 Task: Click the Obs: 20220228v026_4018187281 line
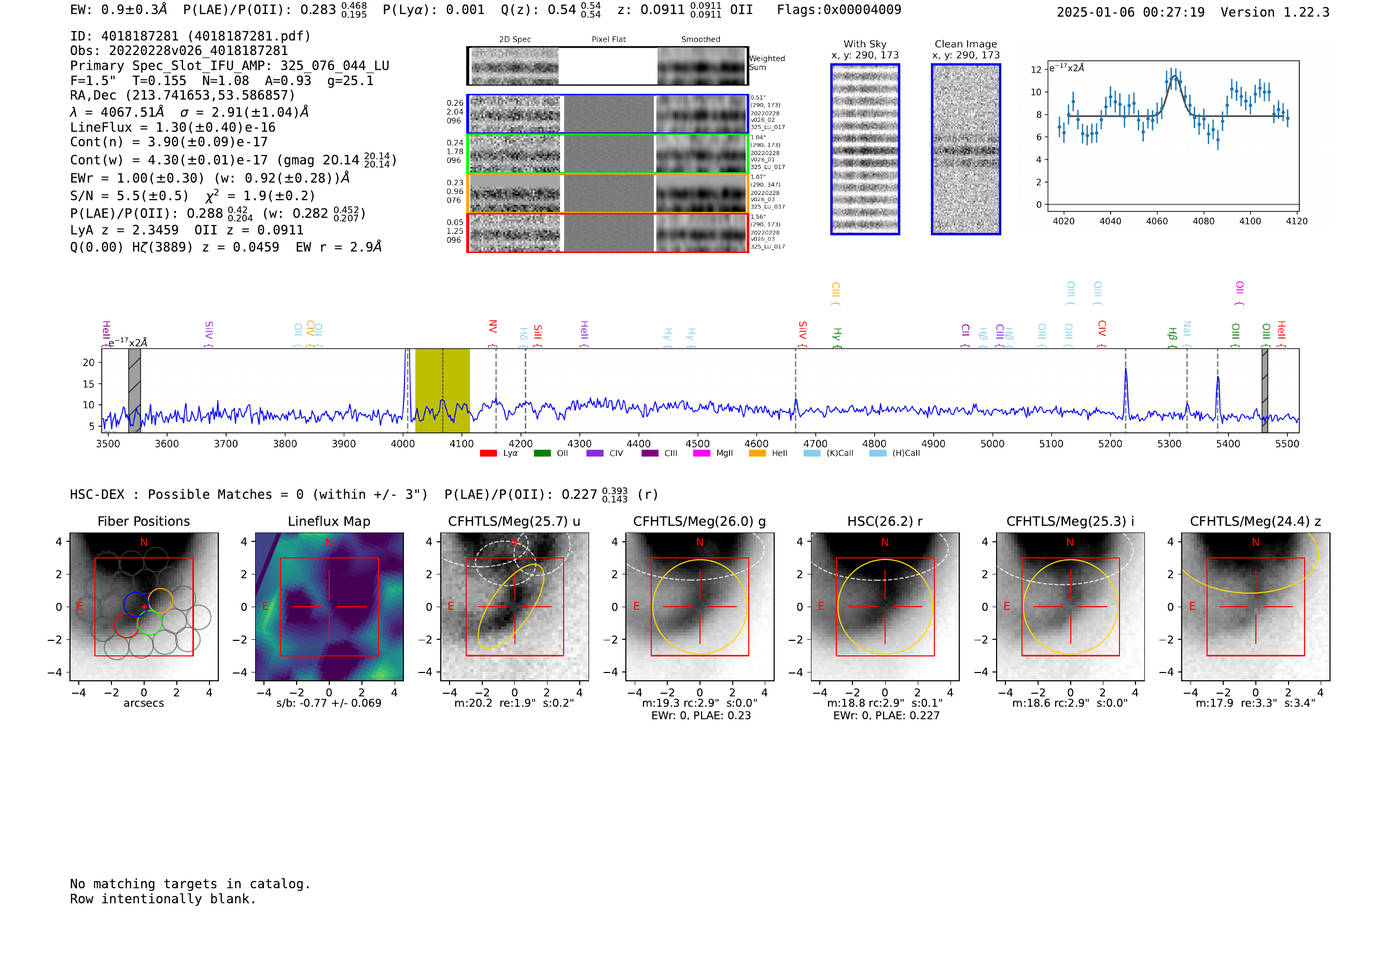179,51
